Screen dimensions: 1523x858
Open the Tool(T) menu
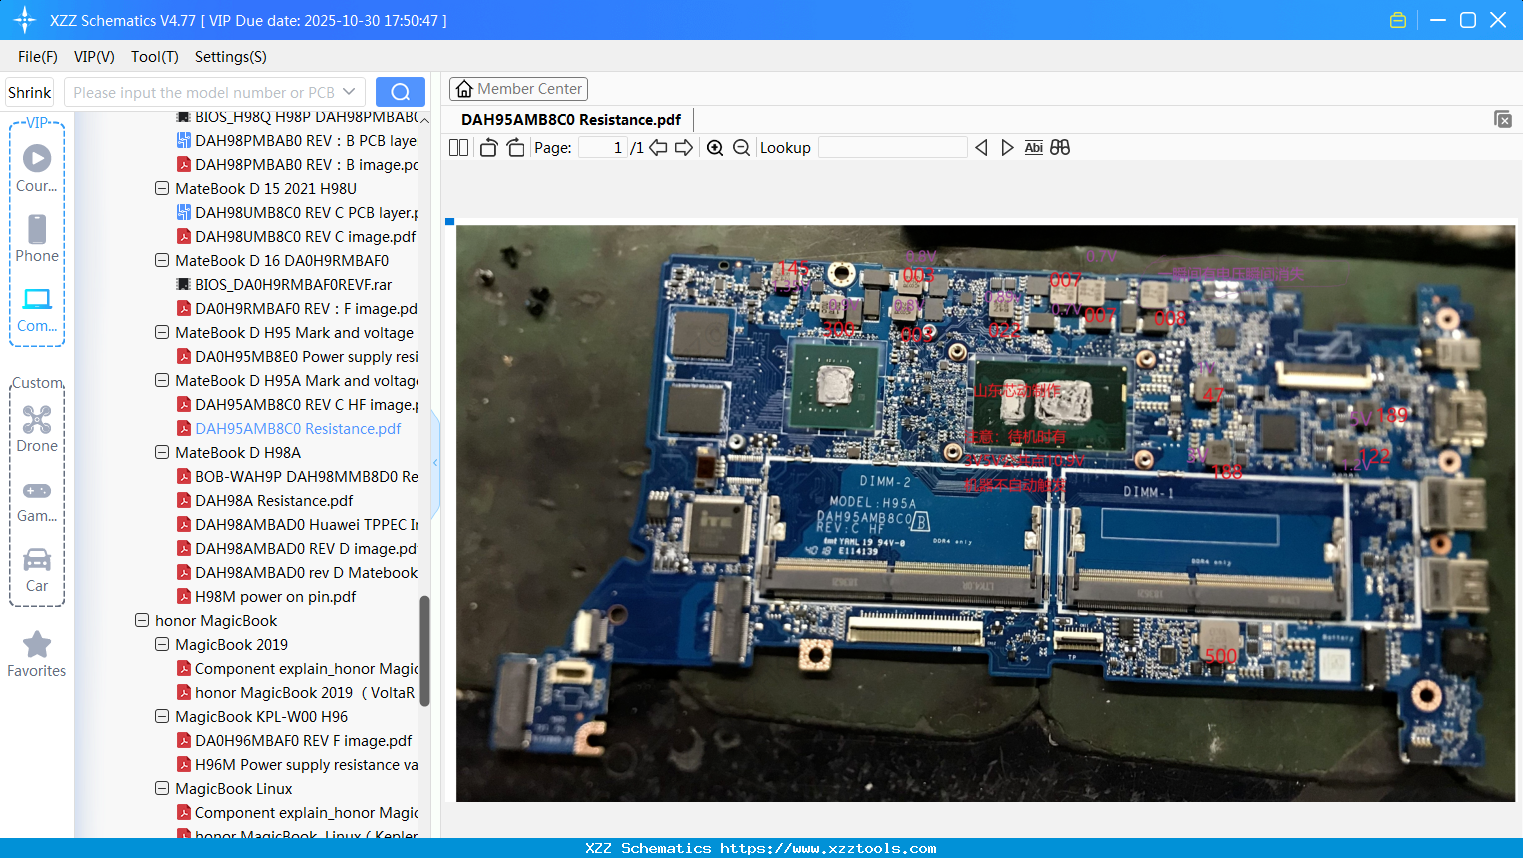[155, 57]
